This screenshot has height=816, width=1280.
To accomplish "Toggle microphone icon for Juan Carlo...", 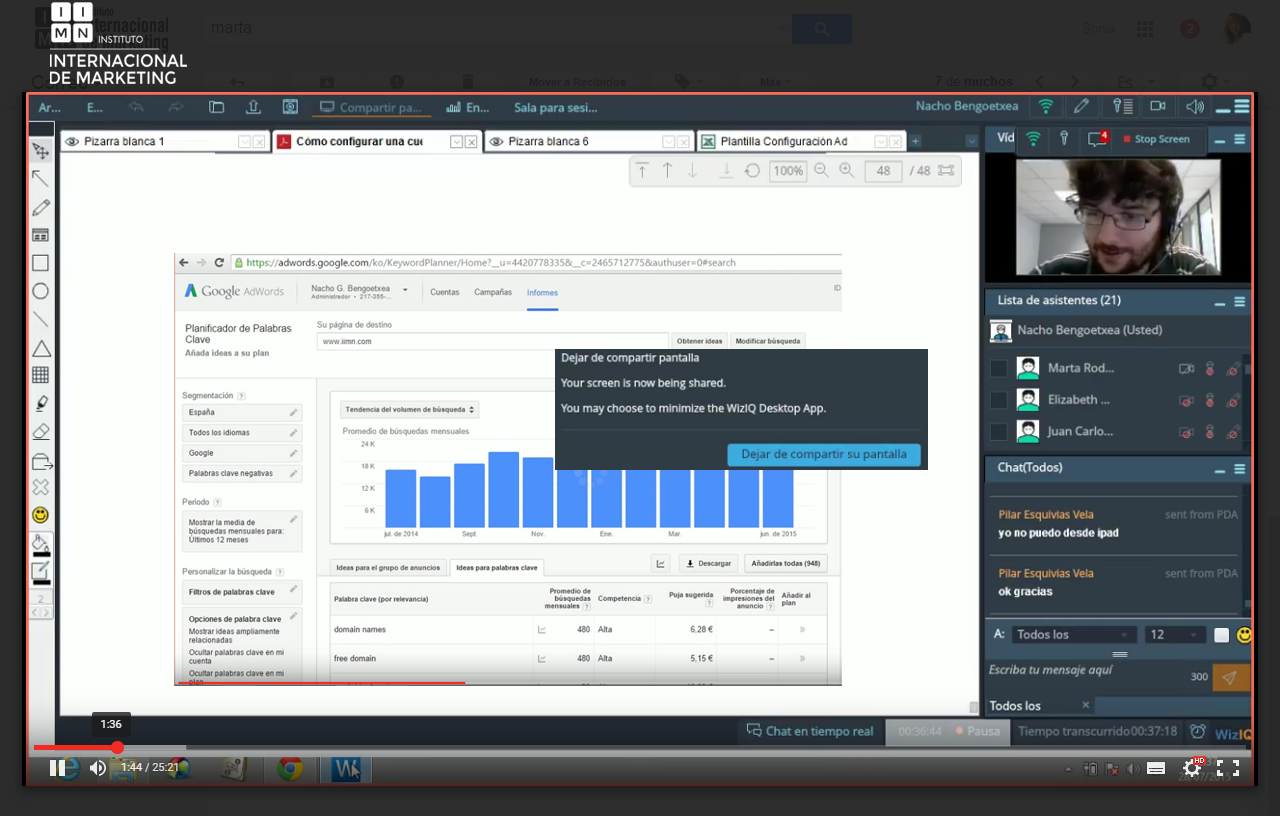I will [1209, 432].
